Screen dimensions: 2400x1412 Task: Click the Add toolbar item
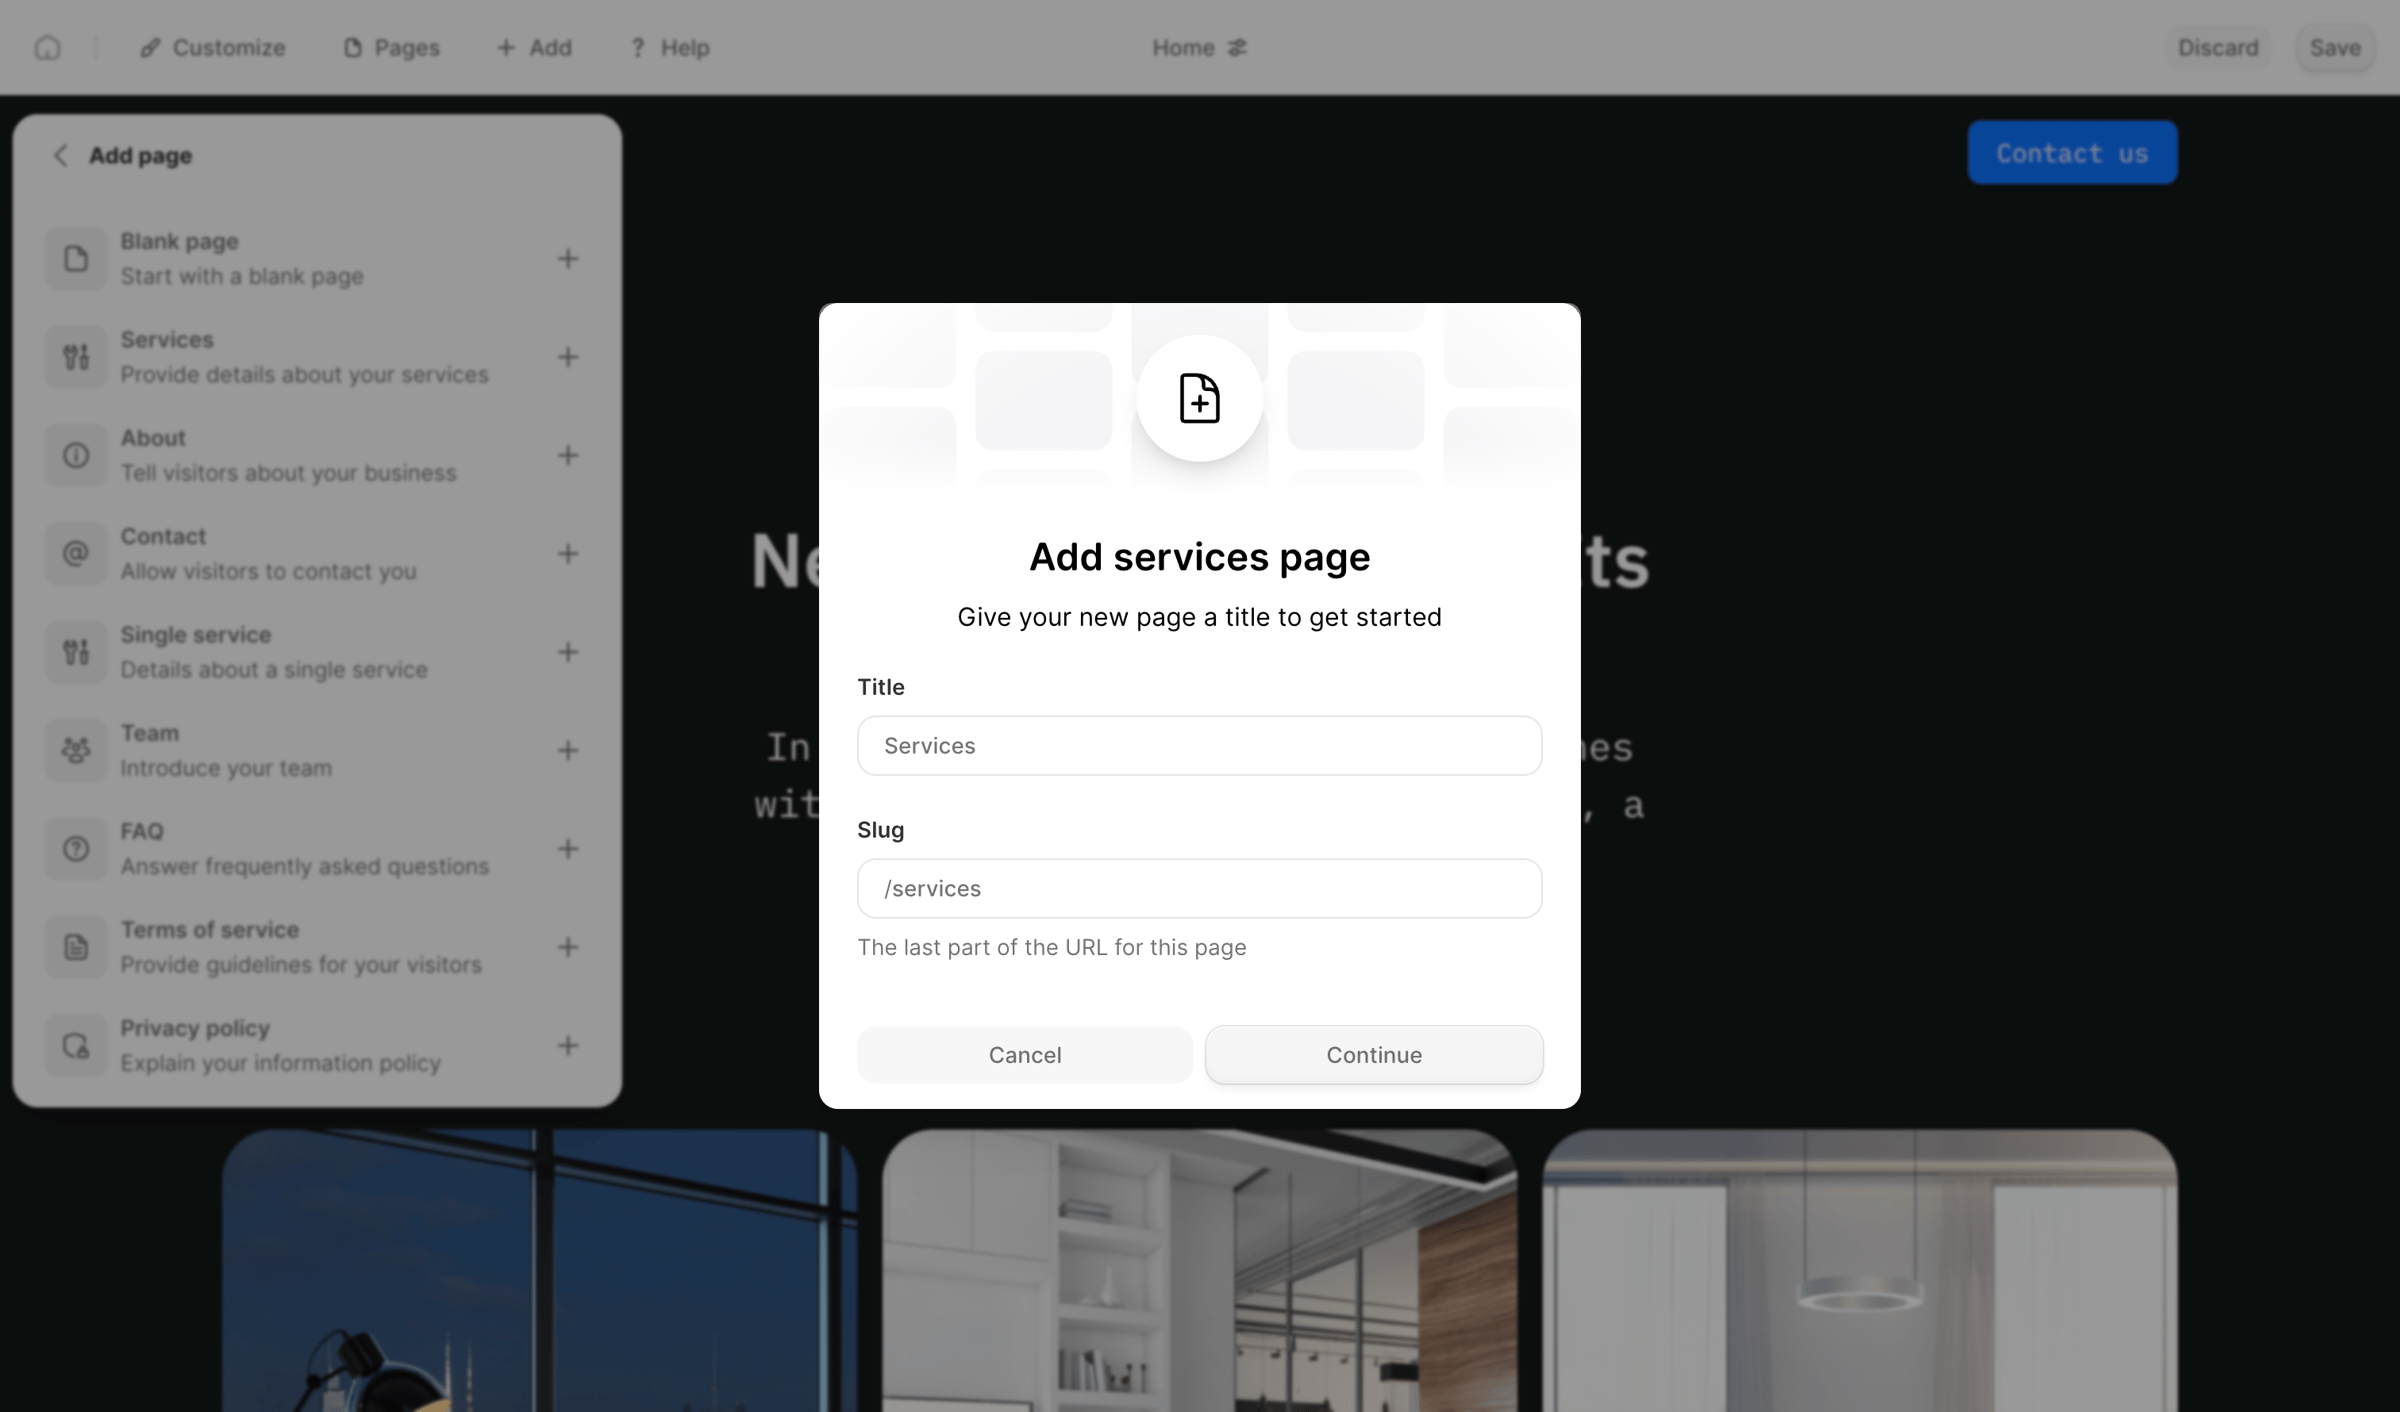(x=534, y=47)
